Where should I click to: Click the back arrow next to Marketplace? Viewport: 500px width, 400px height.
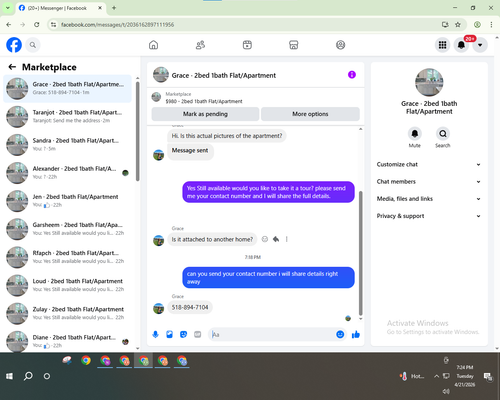12,67
